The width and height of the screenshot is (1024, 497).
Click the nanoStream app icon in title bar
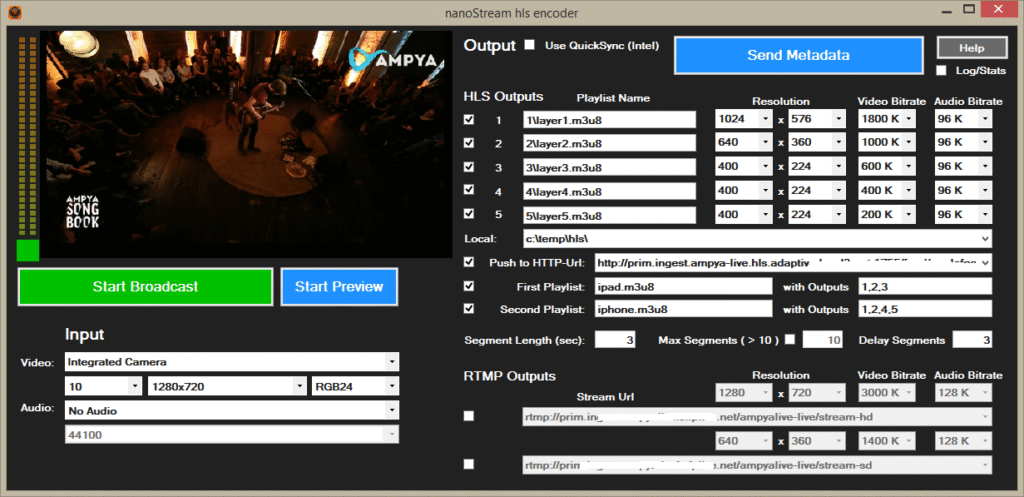point(11,11)
